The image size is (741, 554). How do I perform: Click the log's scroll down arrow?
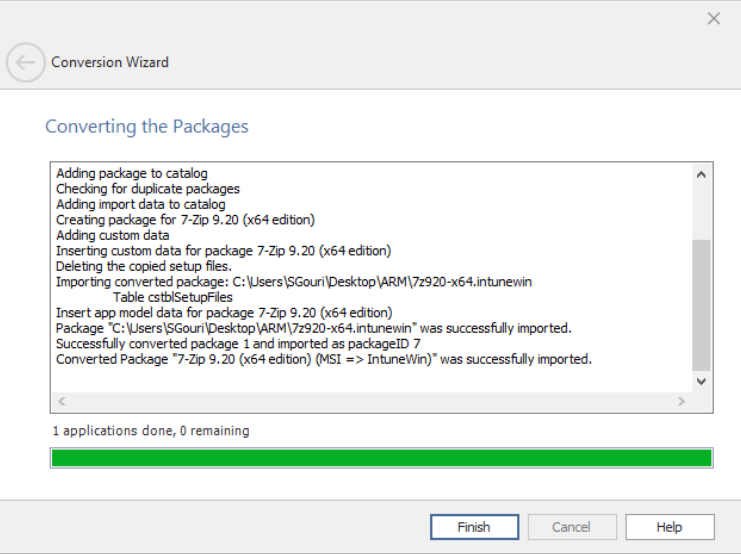[701, 381]
